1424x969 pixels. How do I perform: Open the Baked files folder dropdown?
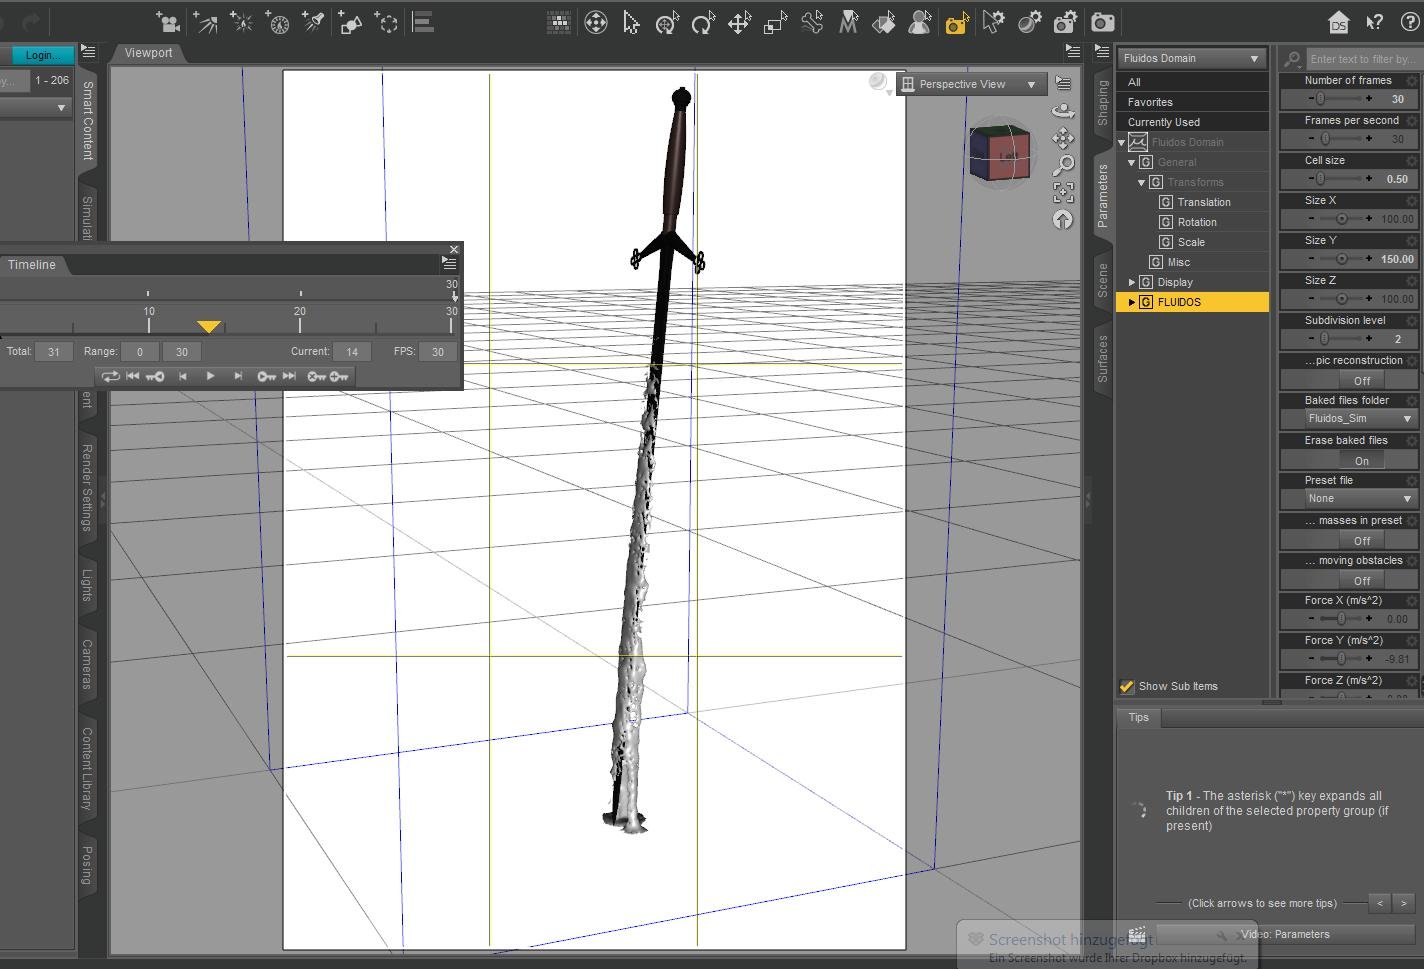click(x=1359, y=419)
